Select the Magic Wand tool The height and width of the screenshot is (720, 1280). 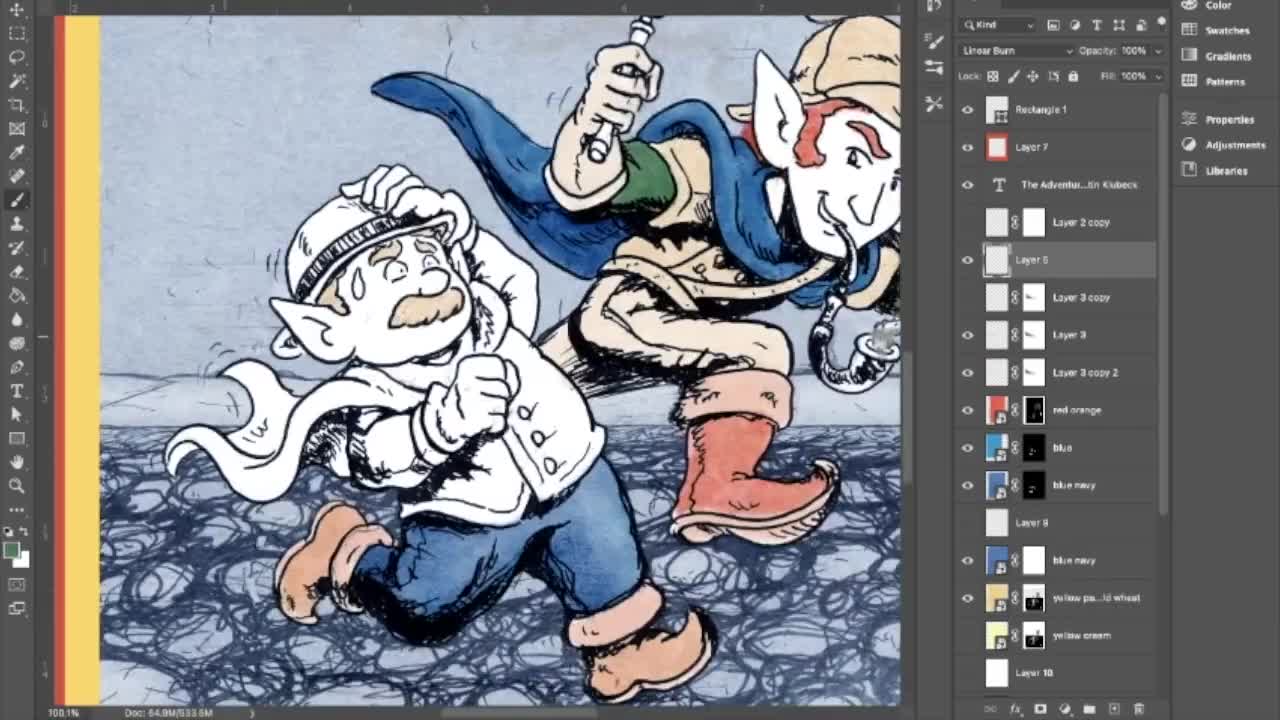point(17,81)
